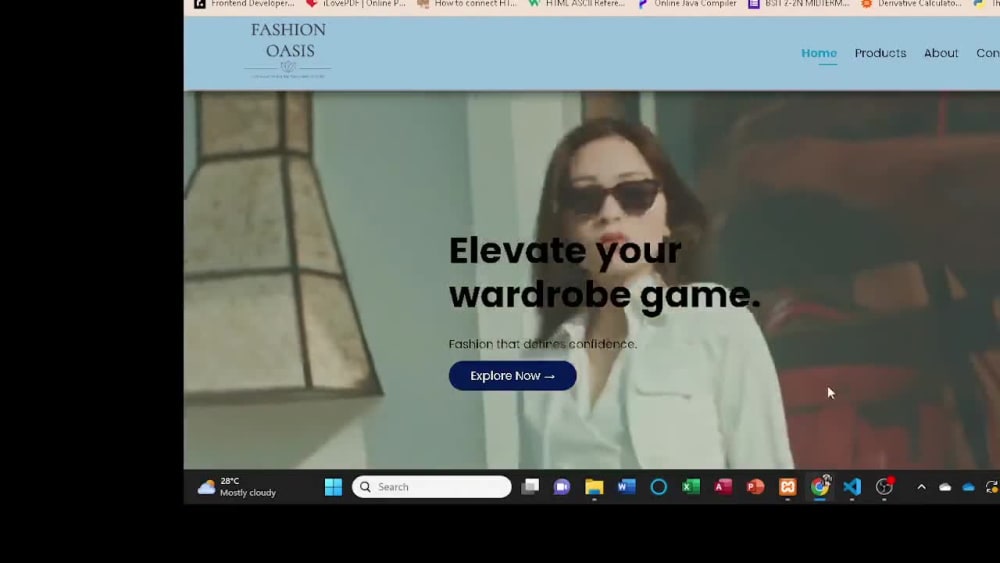Image resolution: width=1000 pixels, height=563 pixels.
Task: Click the blue OneDrive cloud tray icon
Action: [x=969, y=487]
